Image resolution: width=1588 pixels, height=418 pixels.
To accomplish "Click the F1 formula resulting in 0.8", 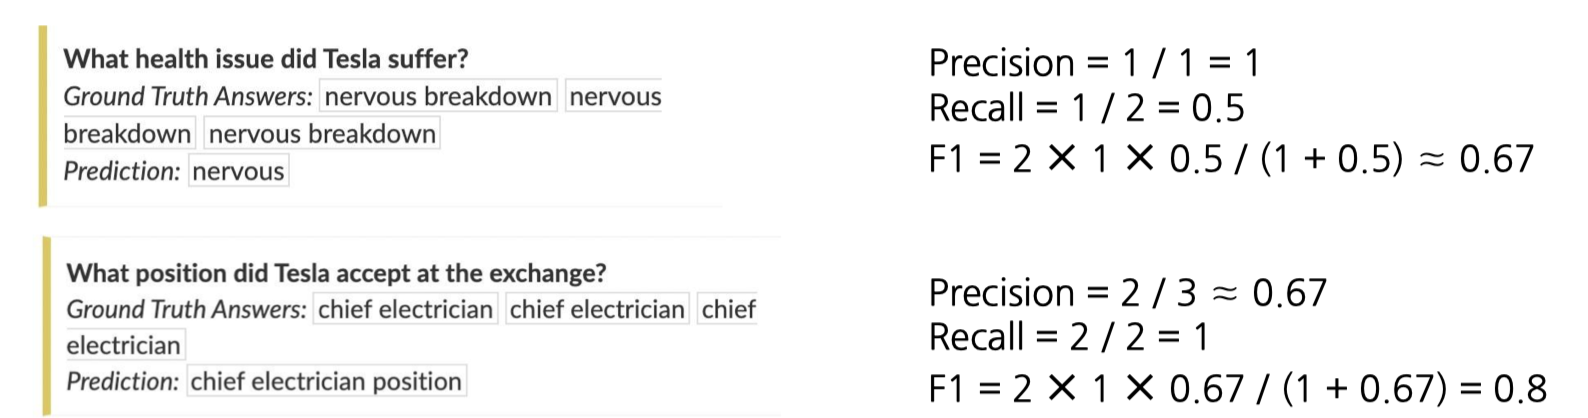I will 1238,388.
